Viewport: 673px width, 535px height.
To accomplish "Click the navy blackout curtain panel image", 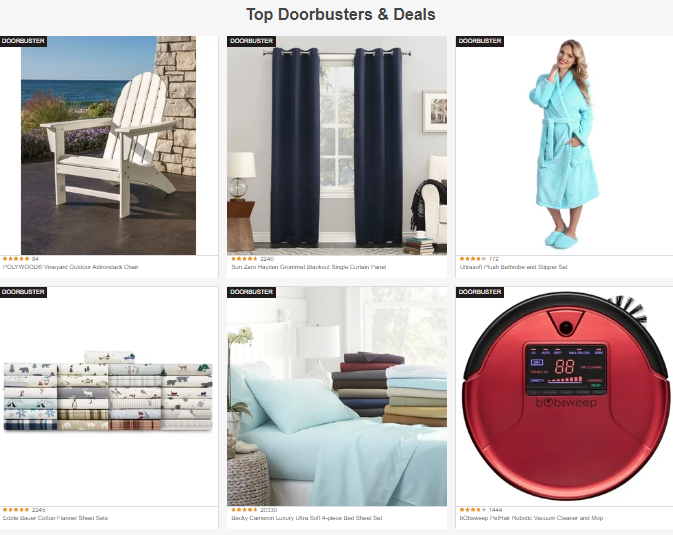I will point(337,146).
